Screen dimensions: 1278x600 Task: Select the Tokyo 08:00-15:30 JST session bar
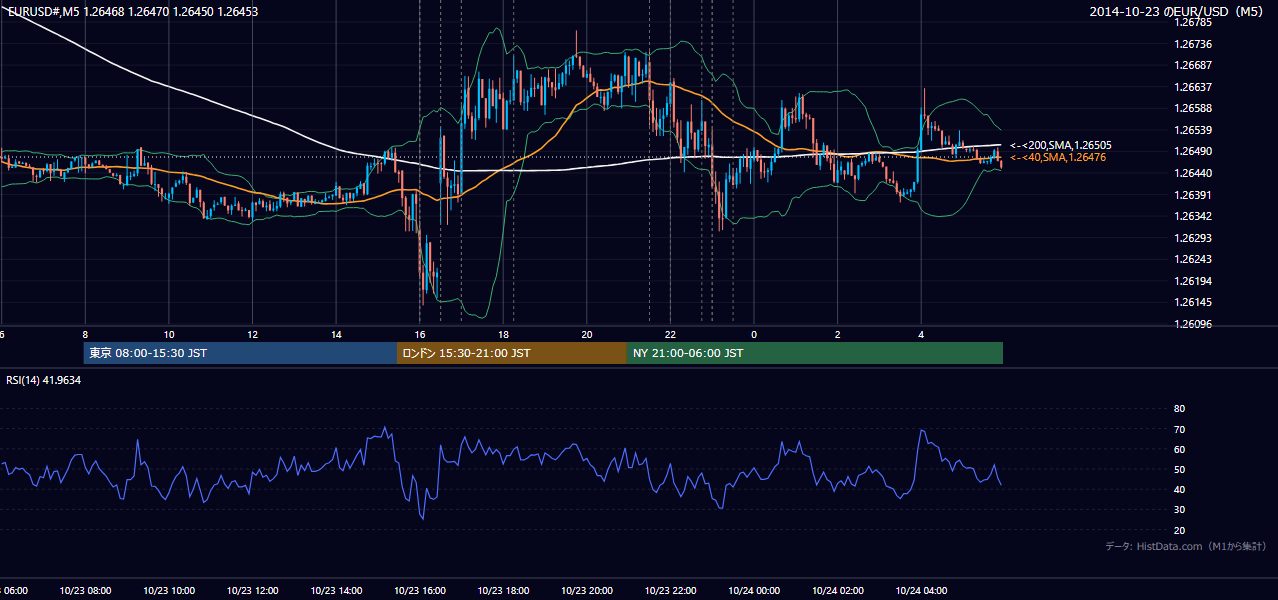(x=240, y=353)
